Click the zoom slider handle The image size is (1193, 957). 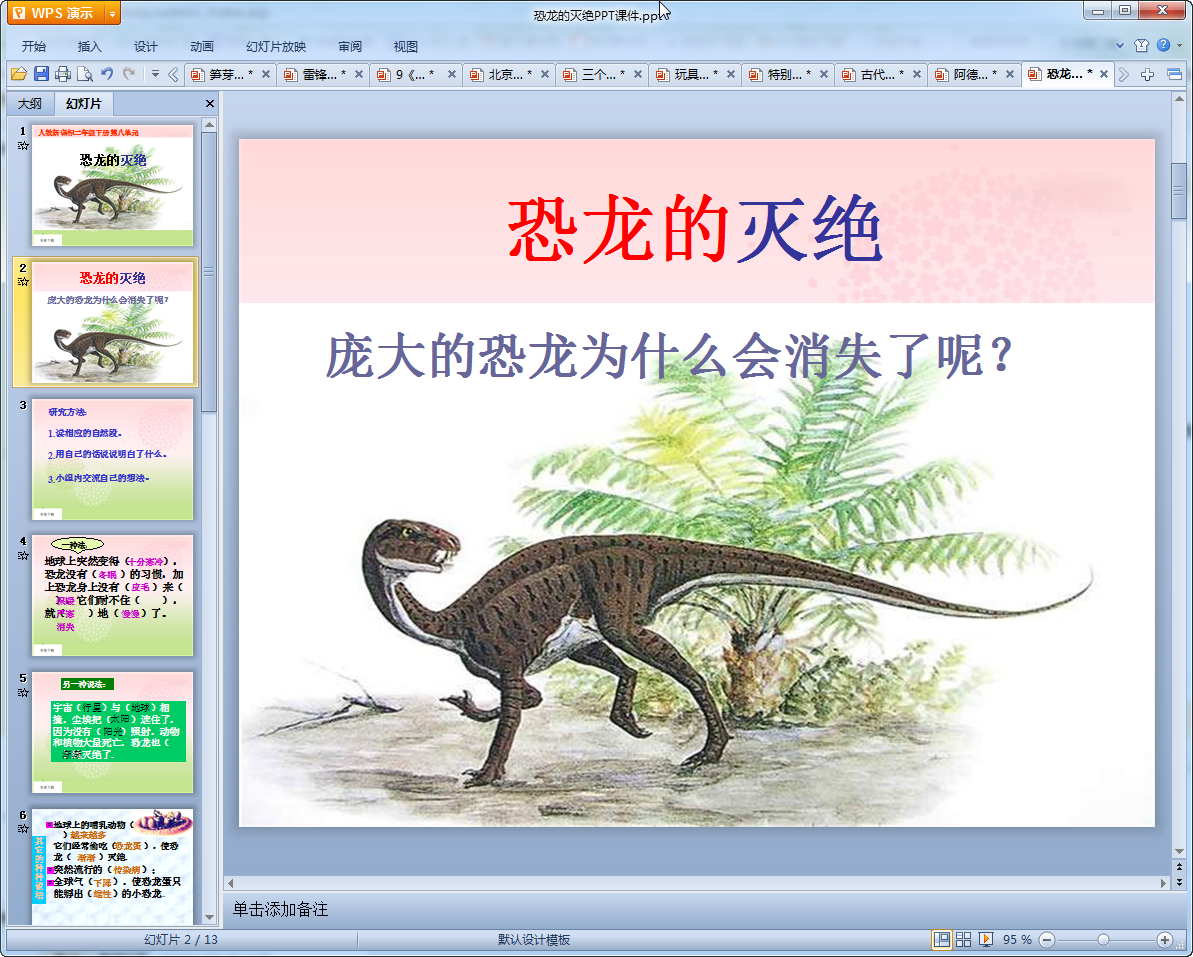[x=1103, y=940]
